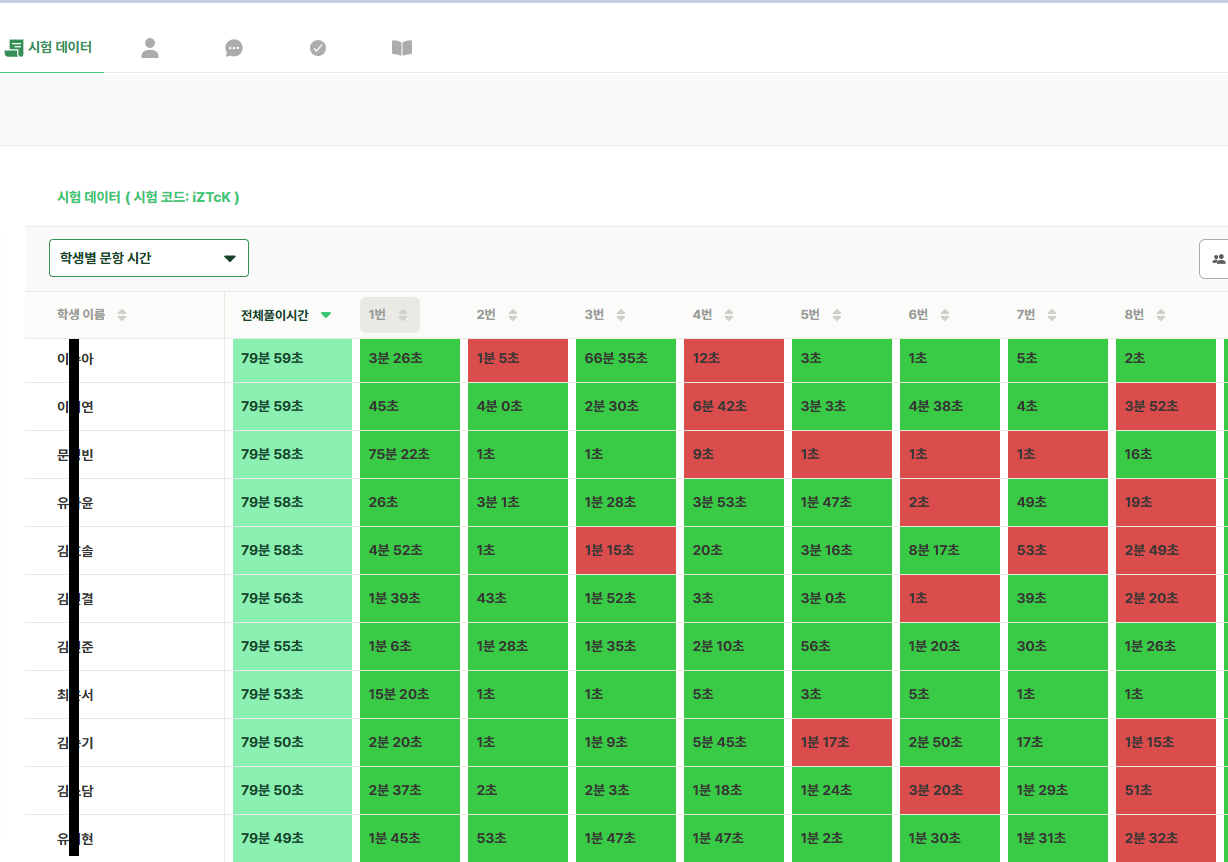Click the 3분 53초 cell
1228x862 pixels.
click(734, 502)
